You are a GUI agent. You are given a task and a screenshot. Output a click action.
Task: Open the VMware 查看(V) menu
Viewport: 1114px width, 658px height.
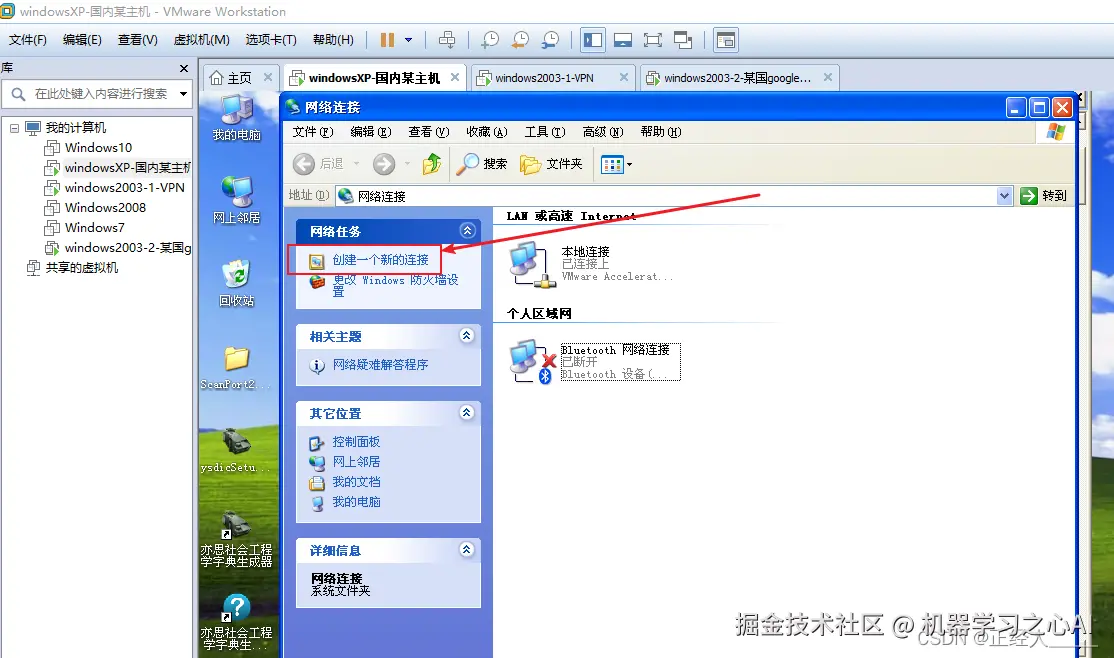point(138,40)
